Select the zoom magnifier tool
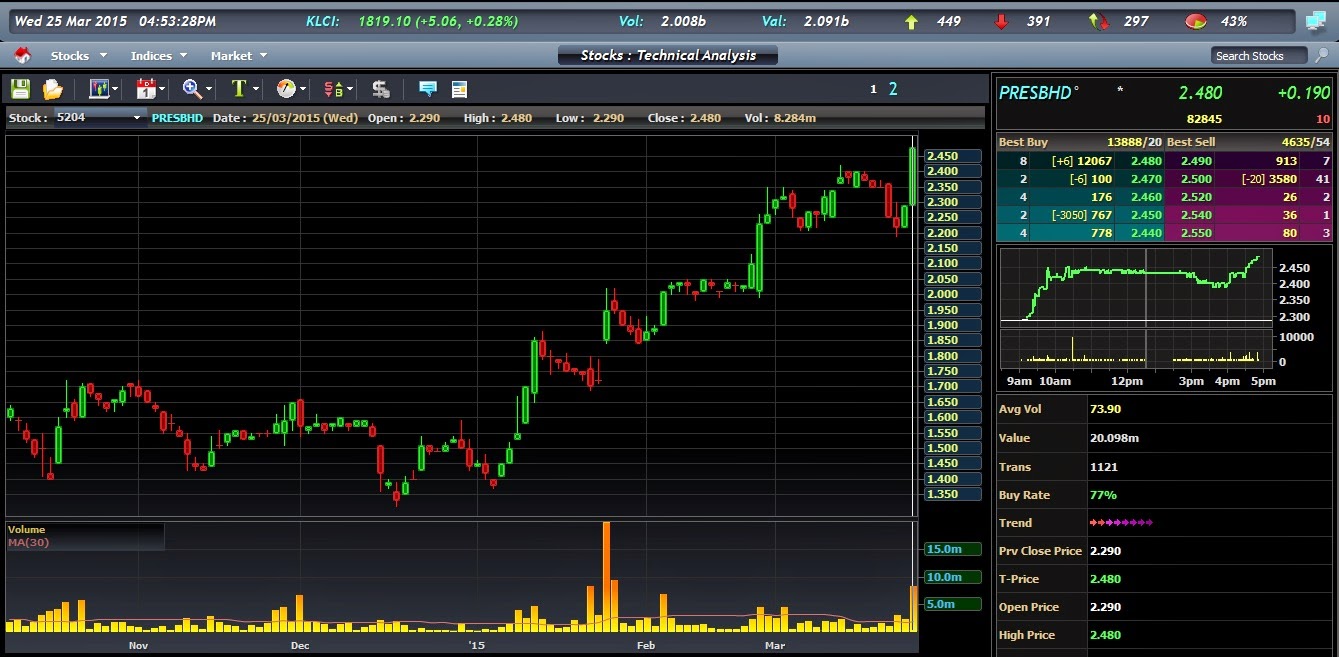This screenshot has width=1339, height=657. tap(192, 89)
